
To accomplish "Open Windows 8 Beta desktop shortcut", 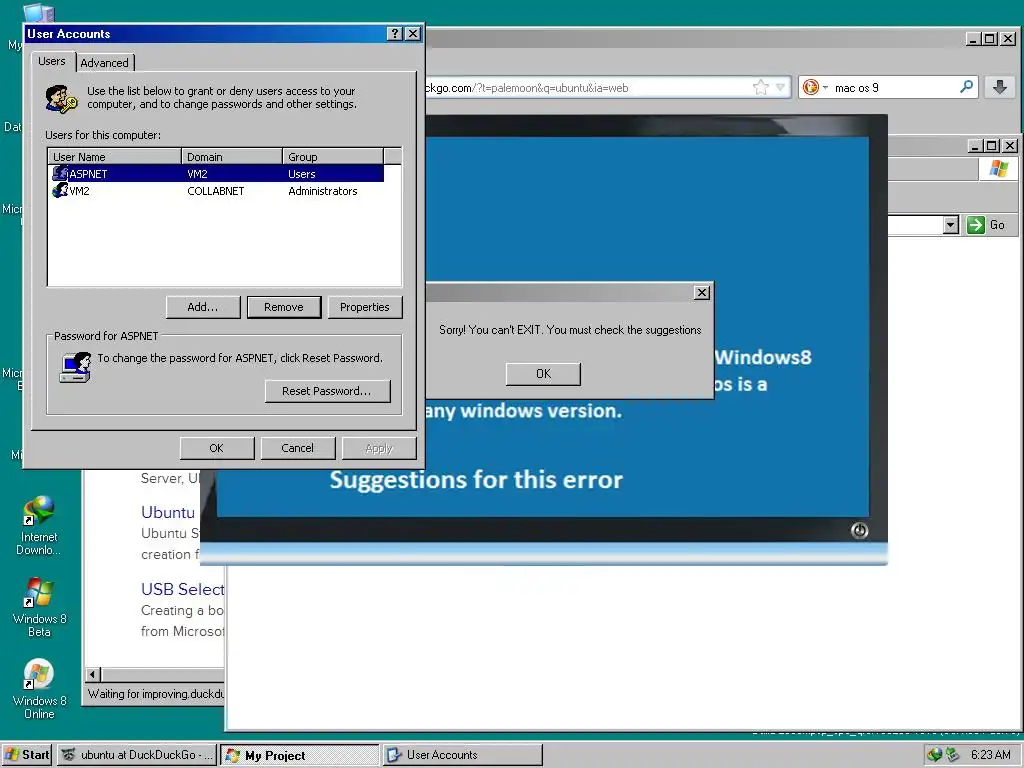I will (39, 607).
